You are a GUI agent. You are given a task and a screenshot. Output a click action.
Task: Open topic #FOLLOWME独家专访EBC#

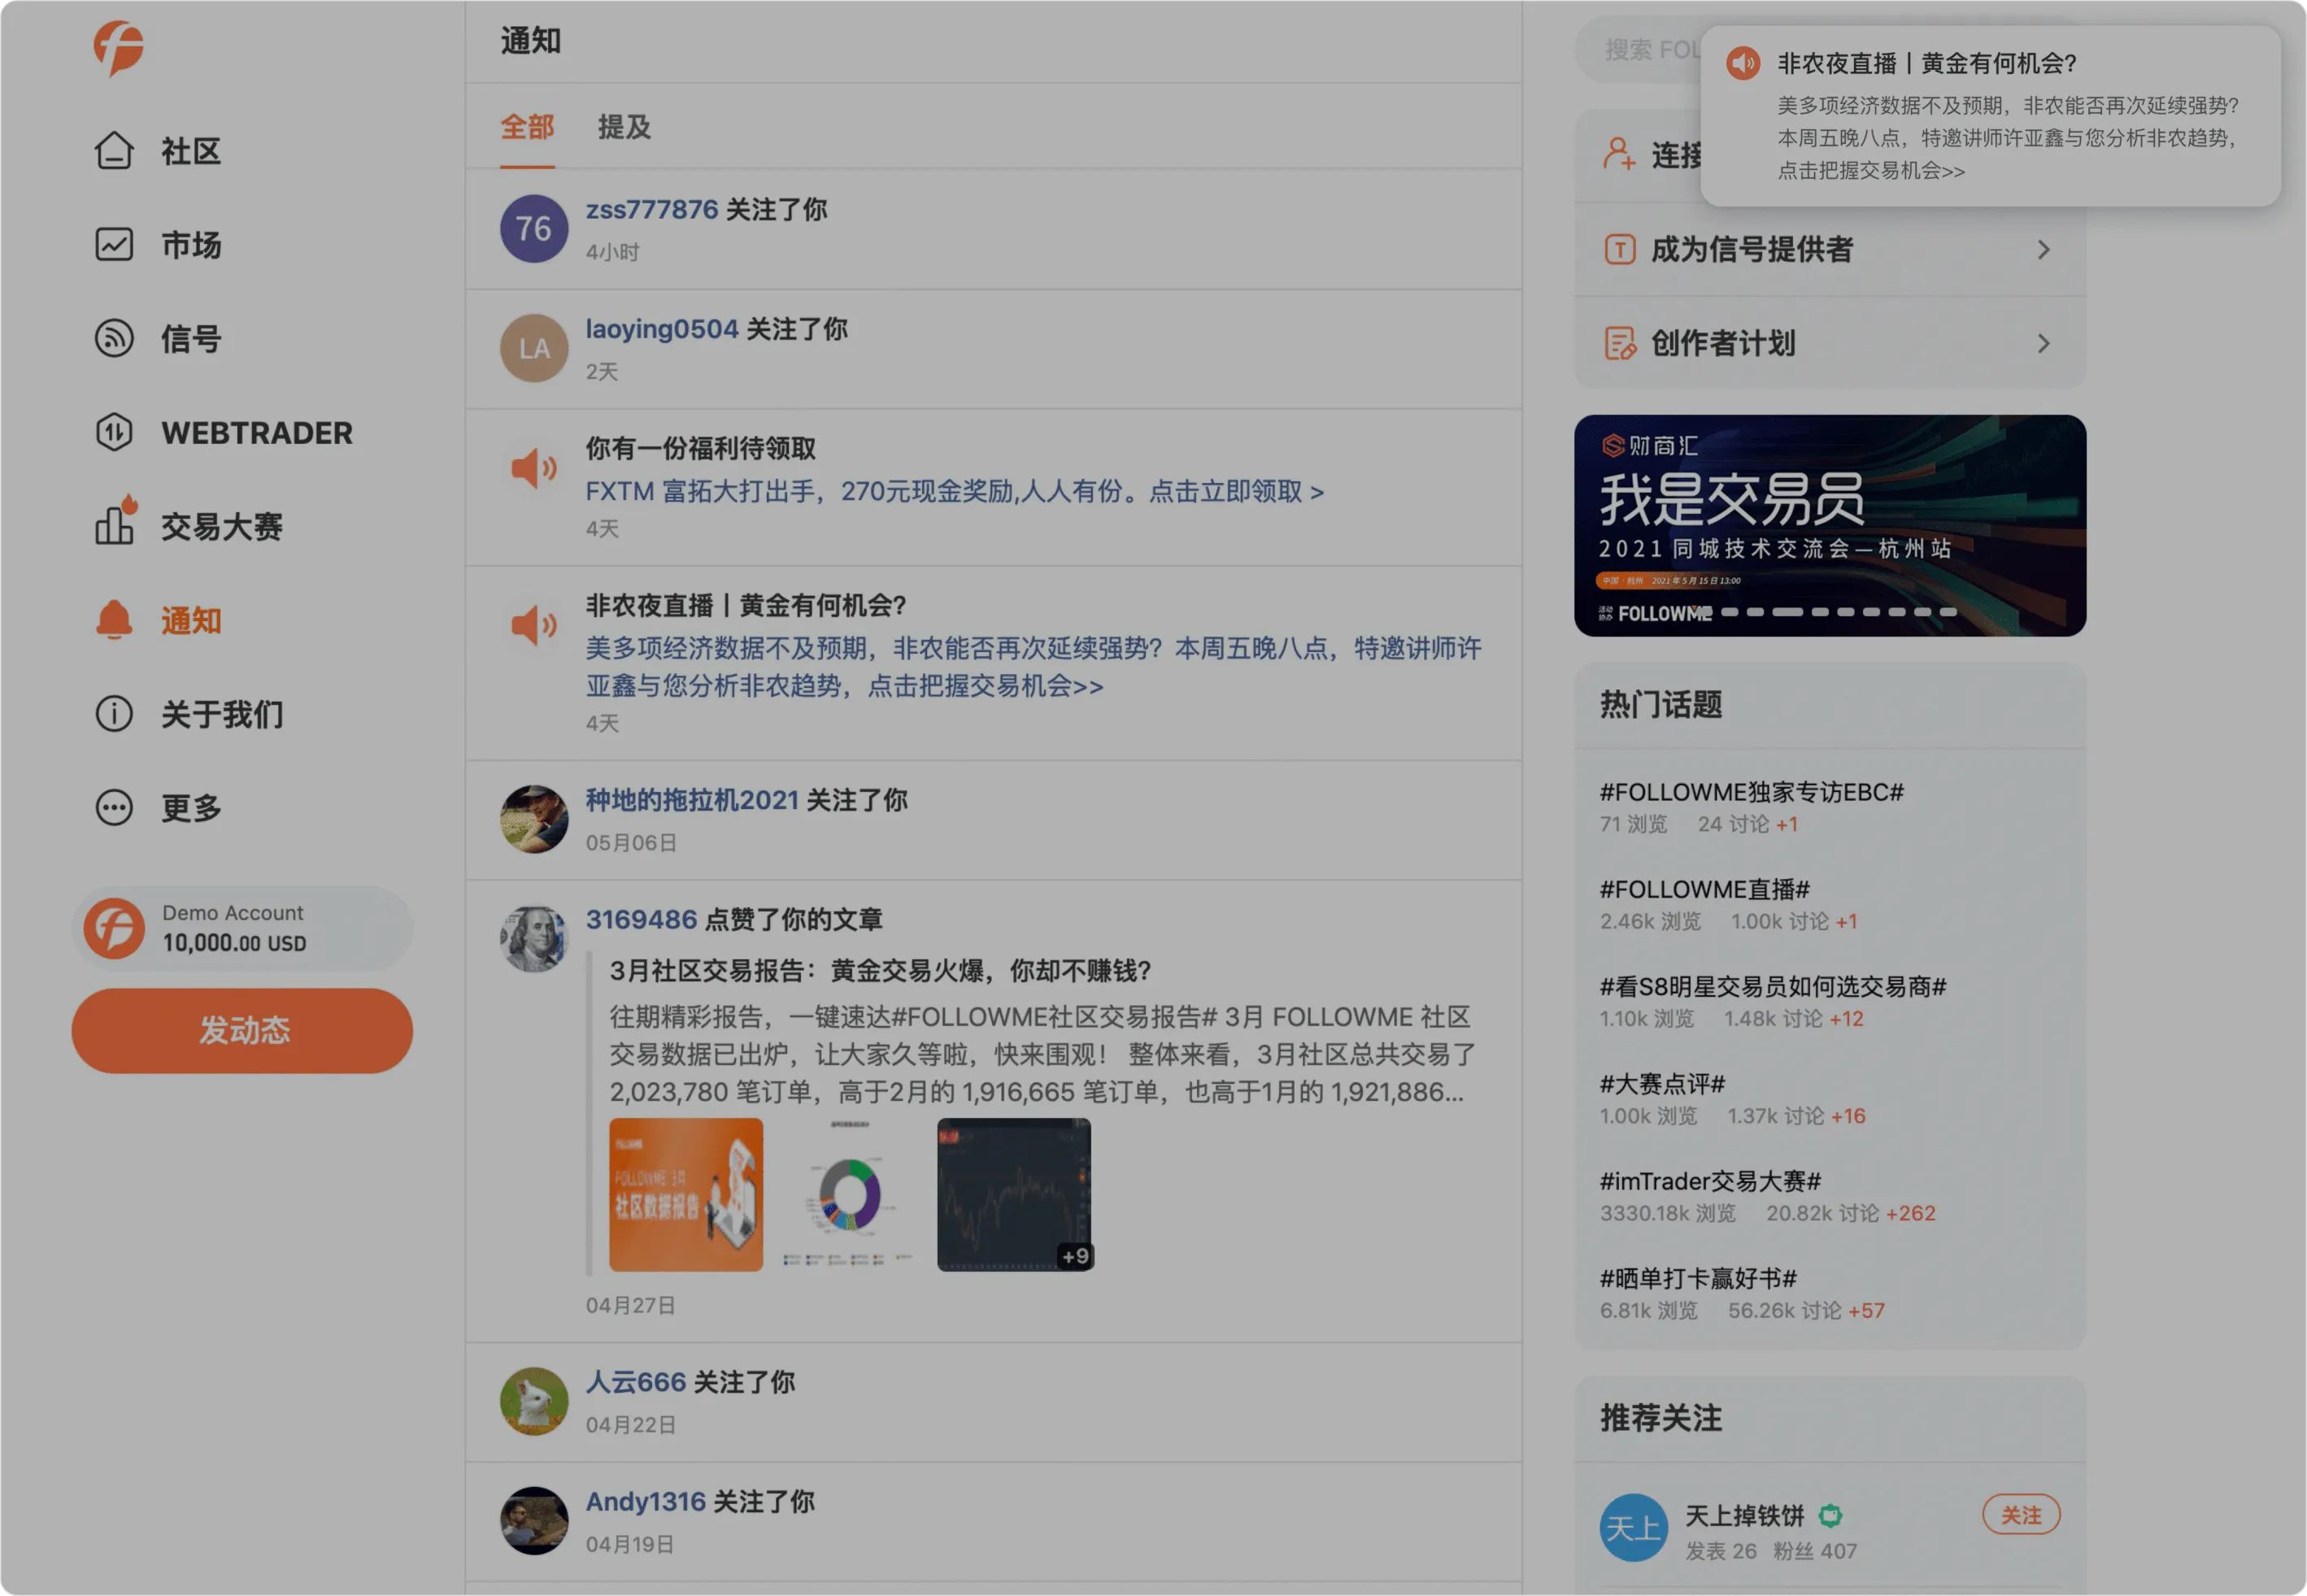(x=1752, y=792)
